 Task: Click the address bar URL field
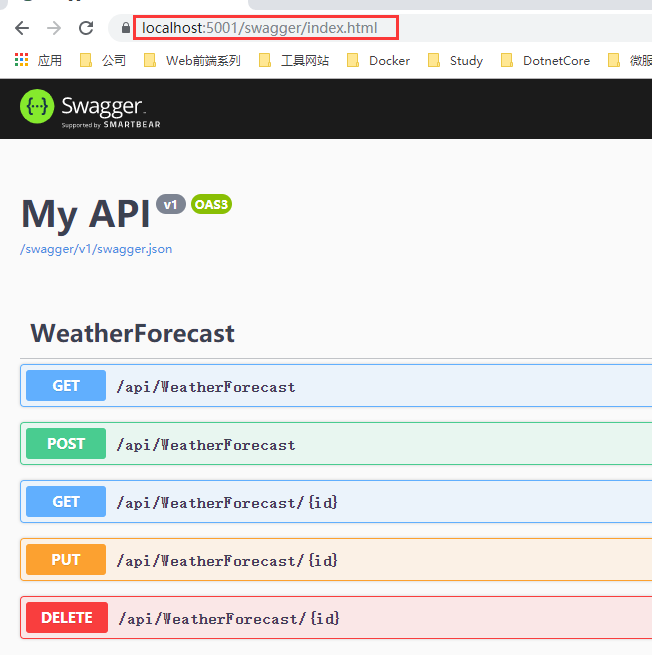pyautogui.click(x=265, y=28)
